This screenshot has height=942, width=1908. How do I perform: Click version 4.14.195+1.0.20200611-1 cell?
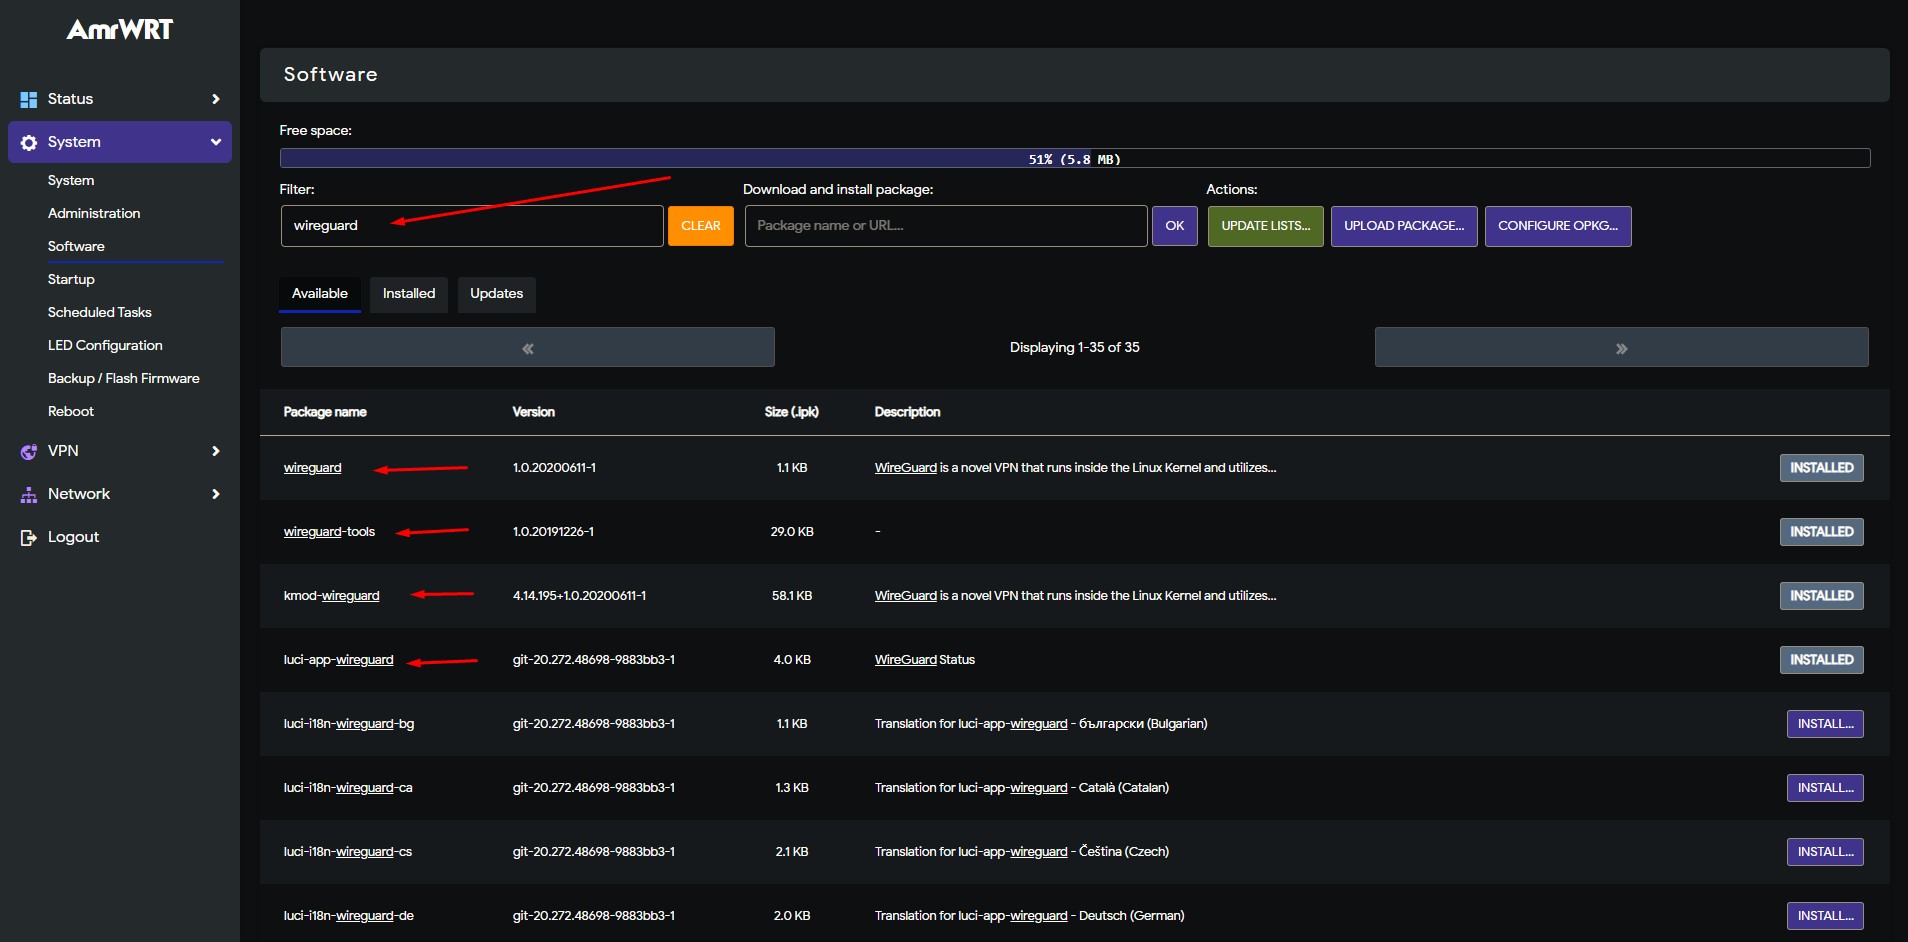pos(579,596)
